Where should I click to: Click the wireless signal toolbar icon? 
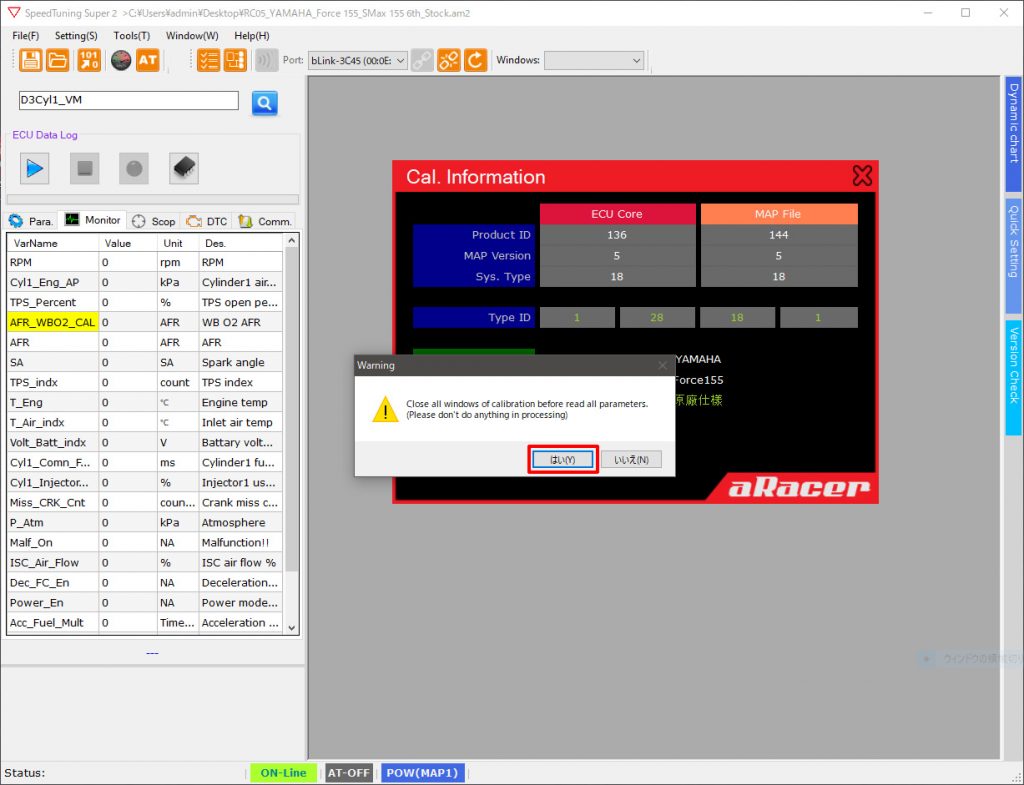click(x=266, y=60)
